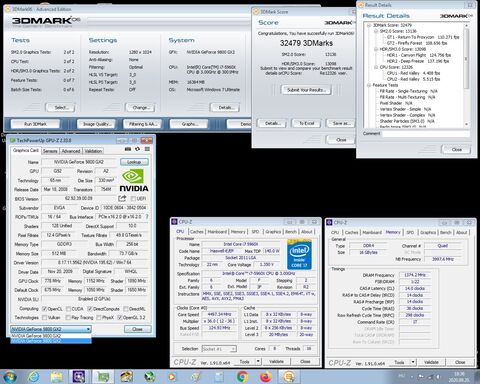Click the Result Details scroll-up arrow

[x=466, y=25]
